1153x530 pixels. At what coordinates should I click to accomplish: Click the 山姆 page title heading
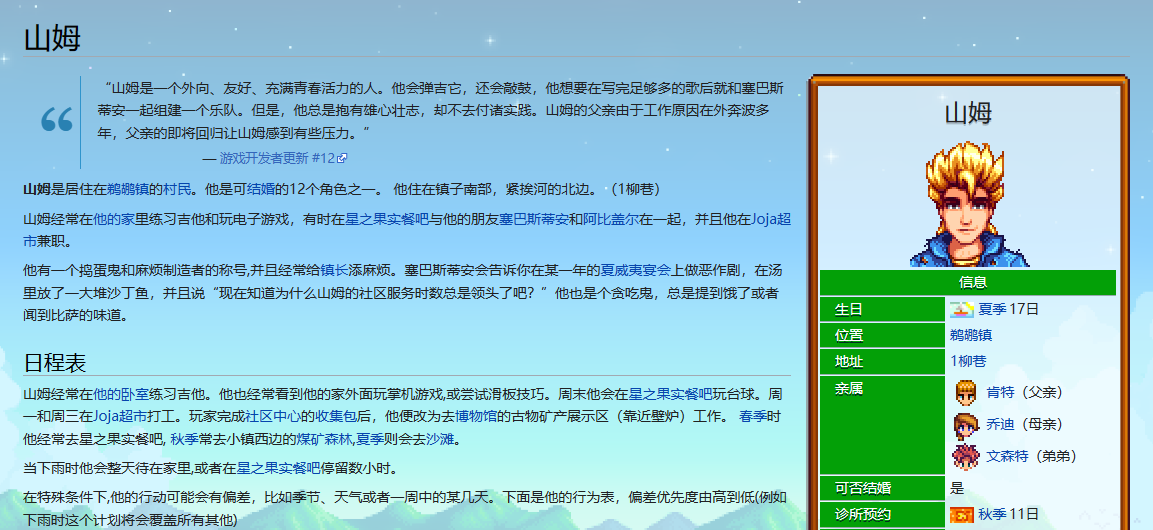(52, 37)
